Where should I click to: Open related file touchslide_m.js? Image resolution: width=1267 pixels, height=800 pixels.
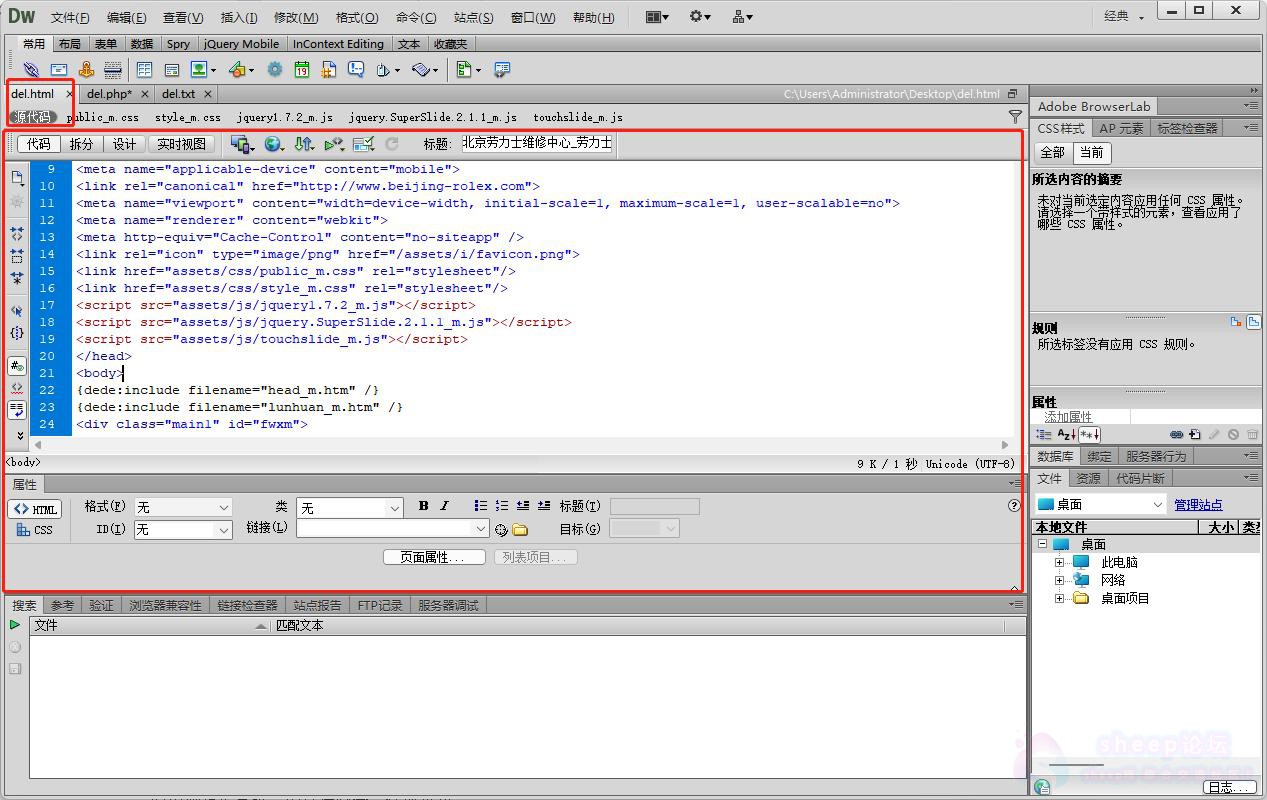[578, 117]
